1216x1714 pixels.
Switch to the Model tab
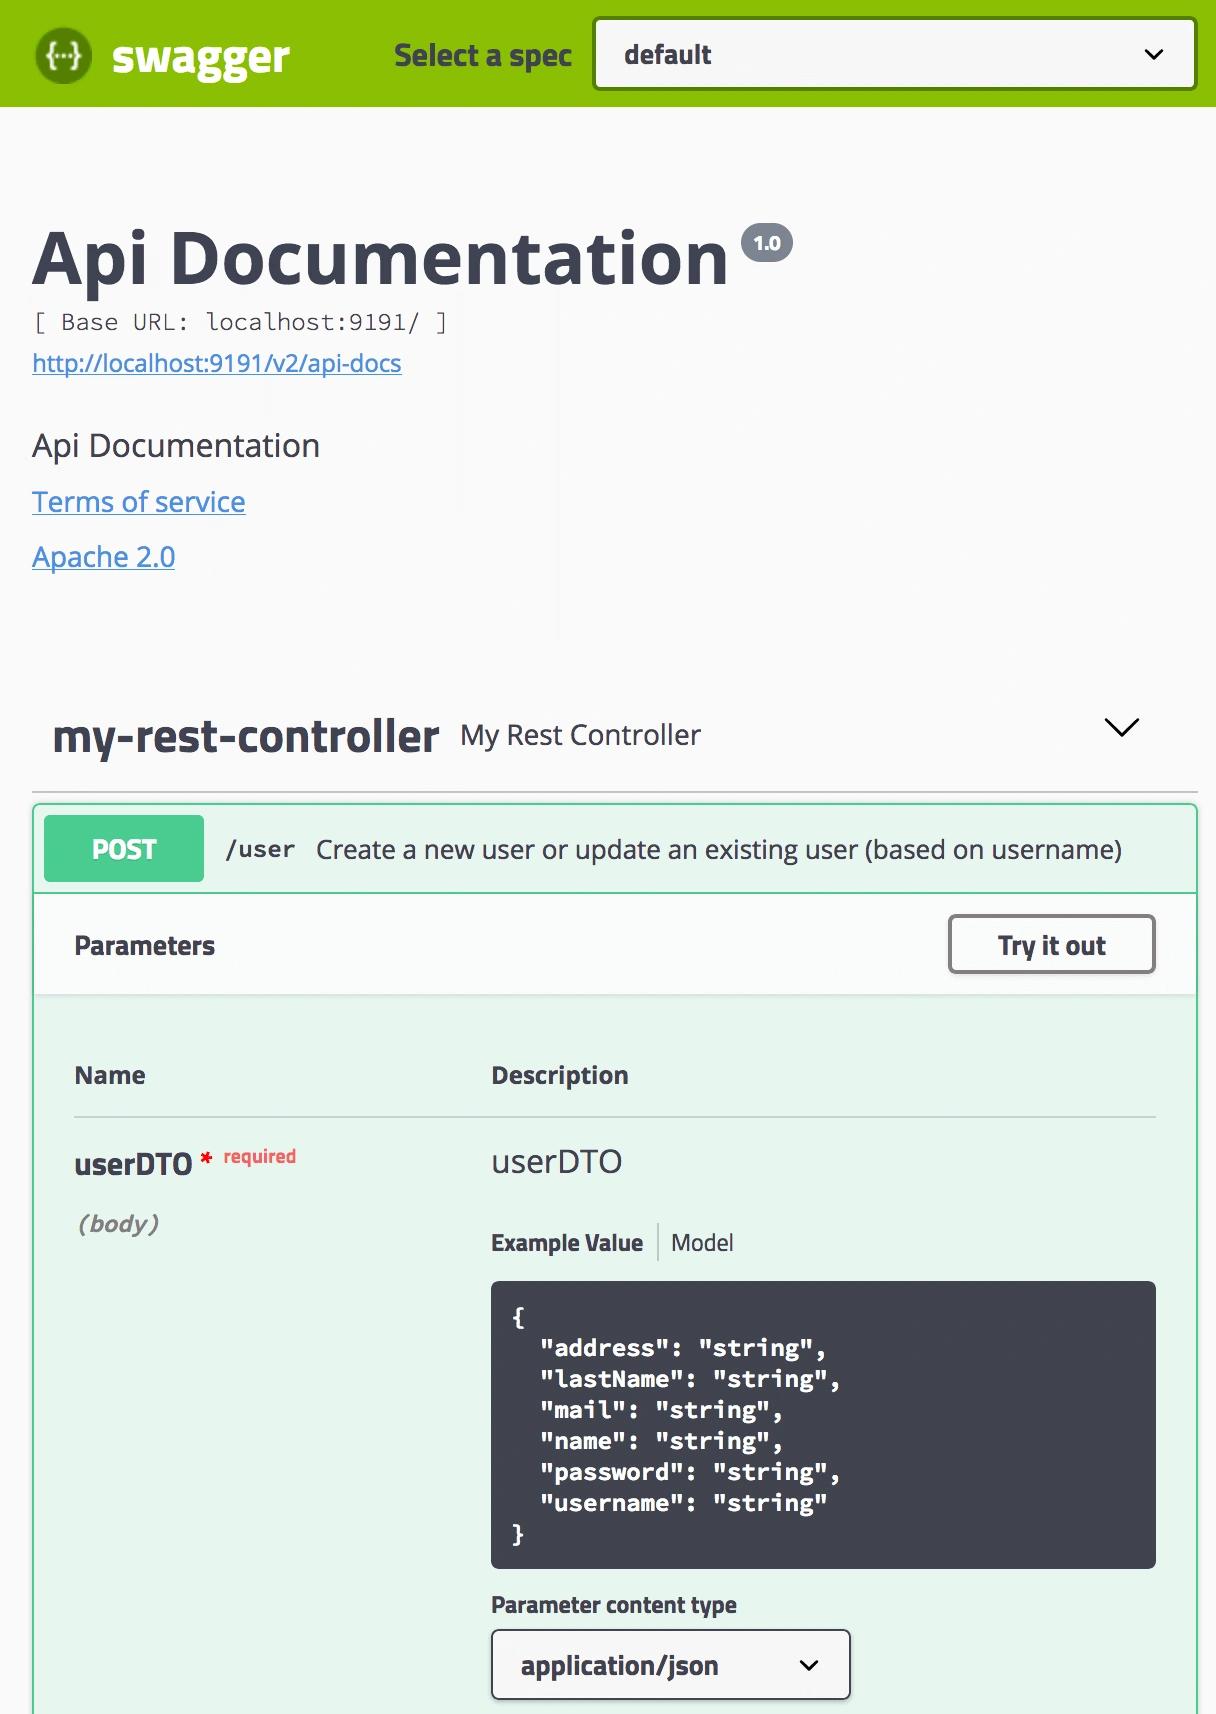coord(702,1243)
